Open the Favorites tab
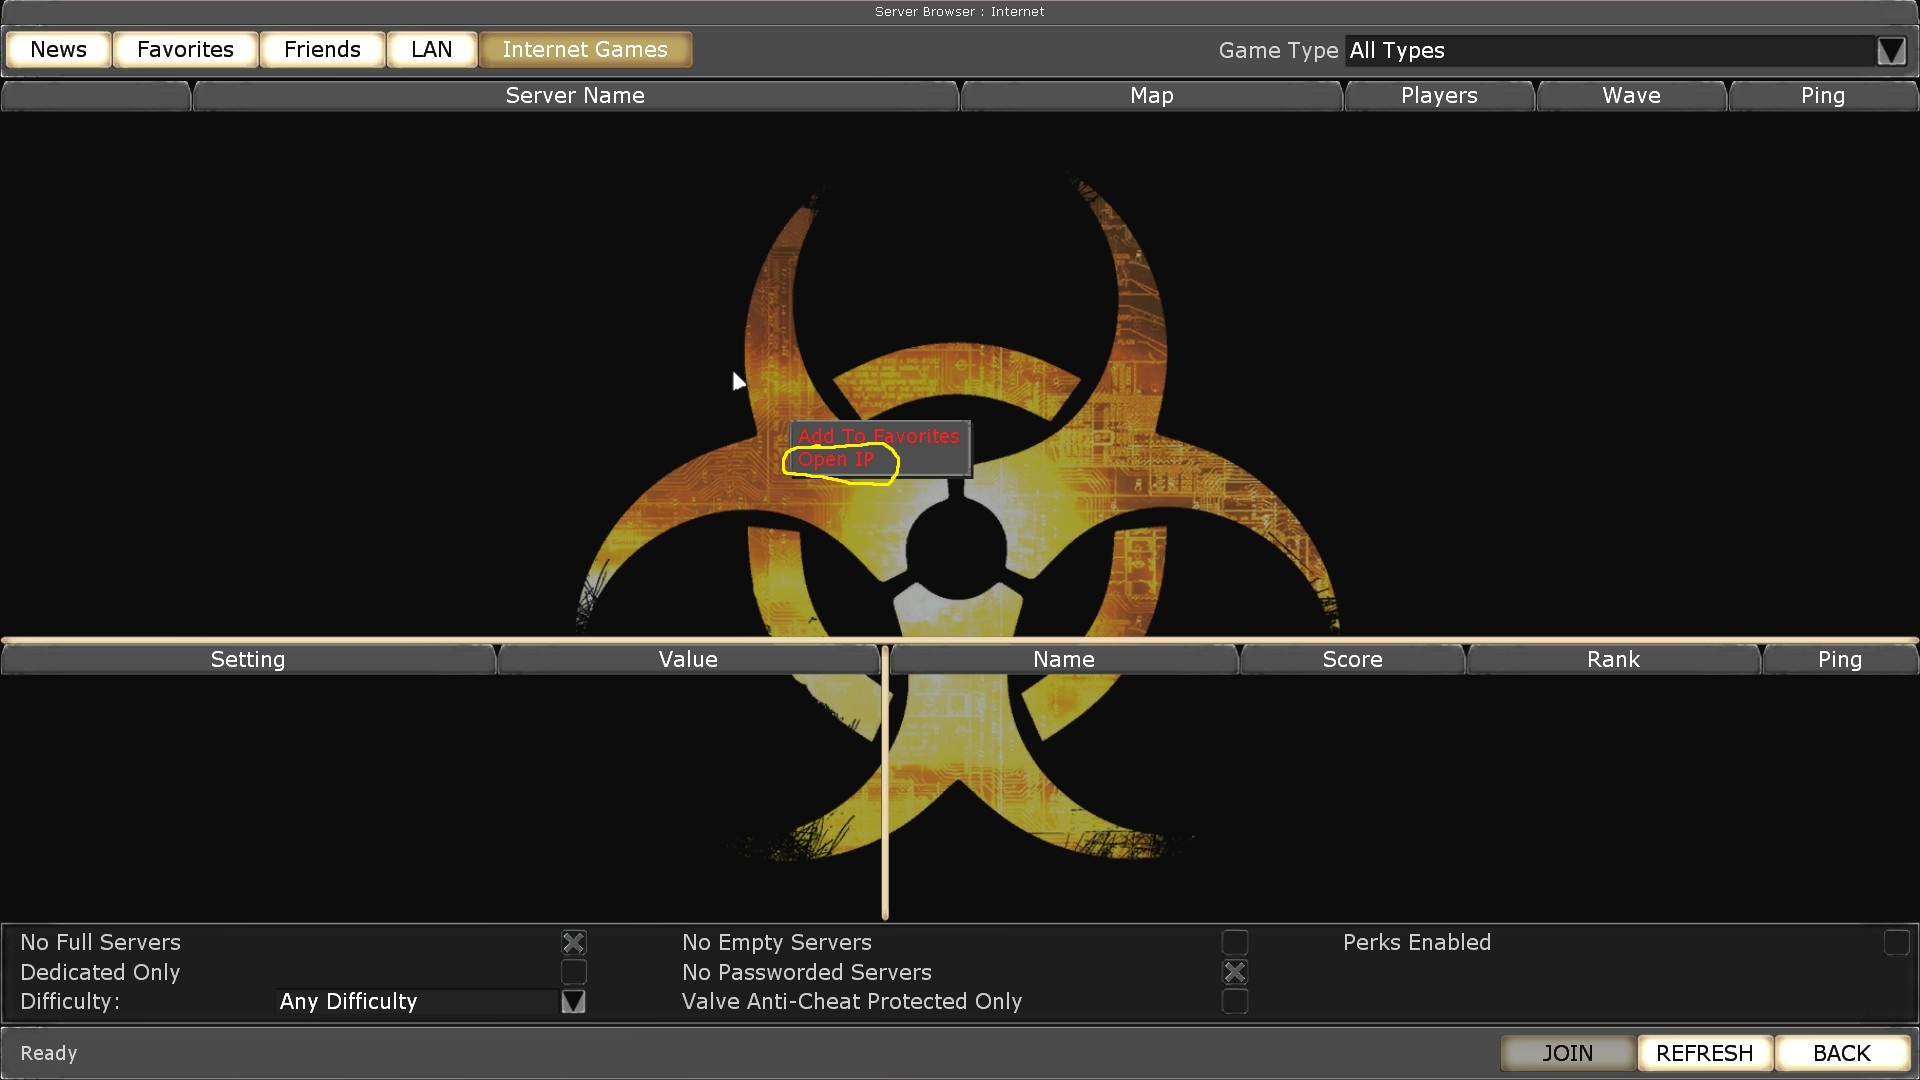 point(185,50)
